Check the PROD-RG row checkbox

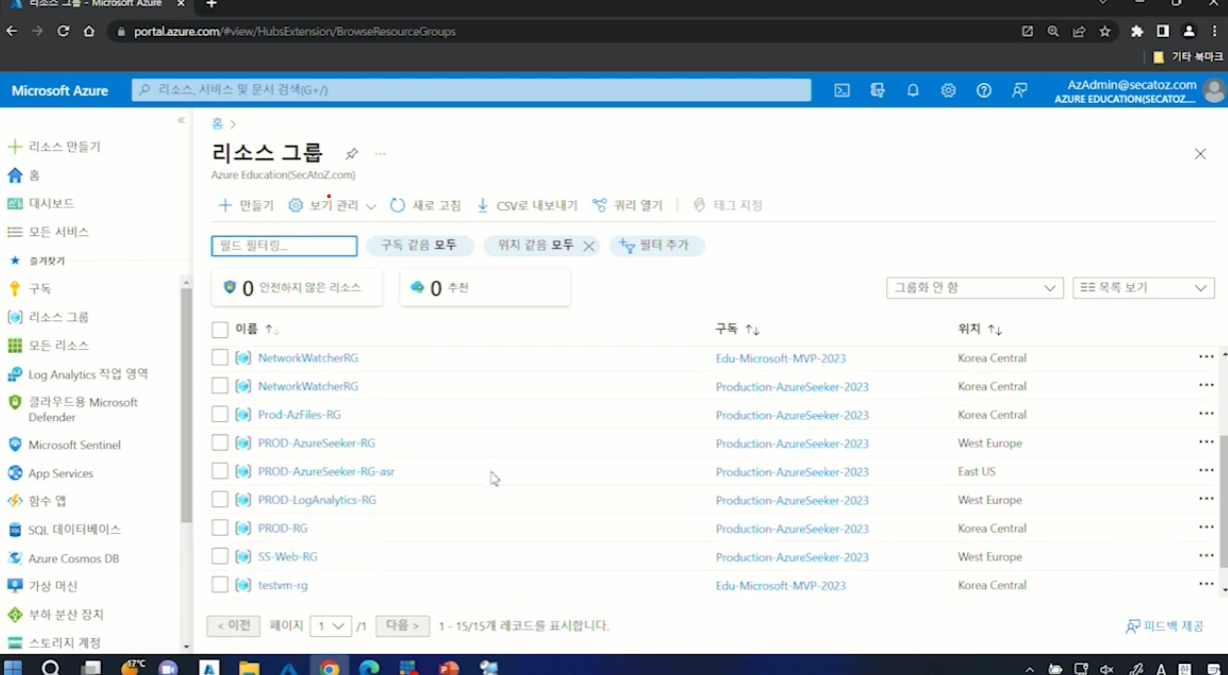click(220, 528)
